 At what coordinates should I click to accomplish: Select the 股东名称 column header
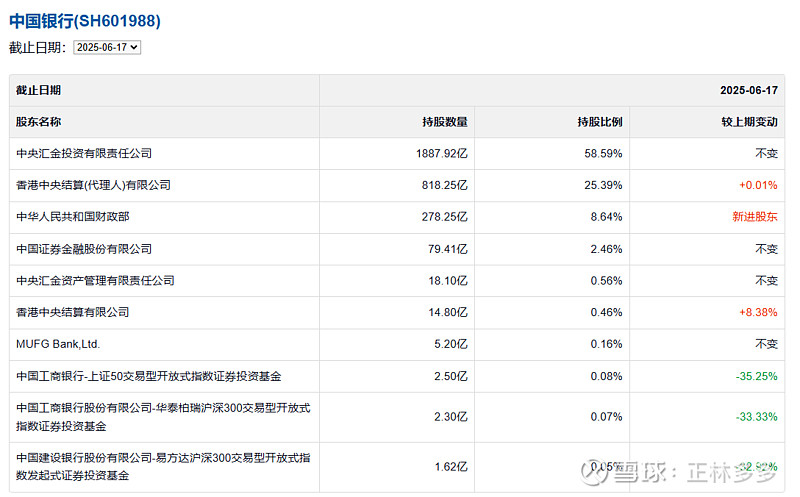click(38, 122)
